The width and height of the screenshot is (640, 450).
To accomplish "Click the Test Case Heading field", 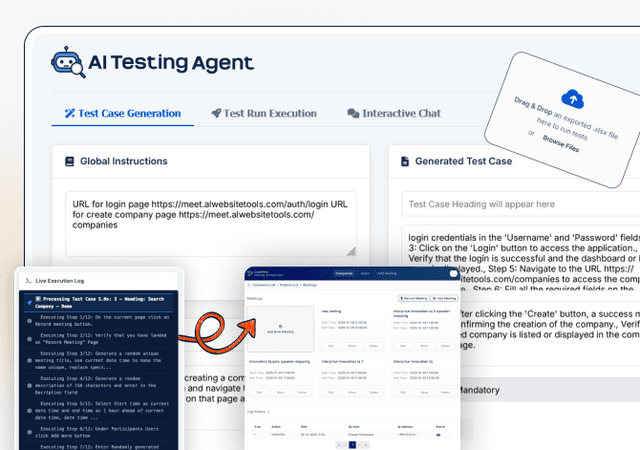I will [x=520, y=204].
